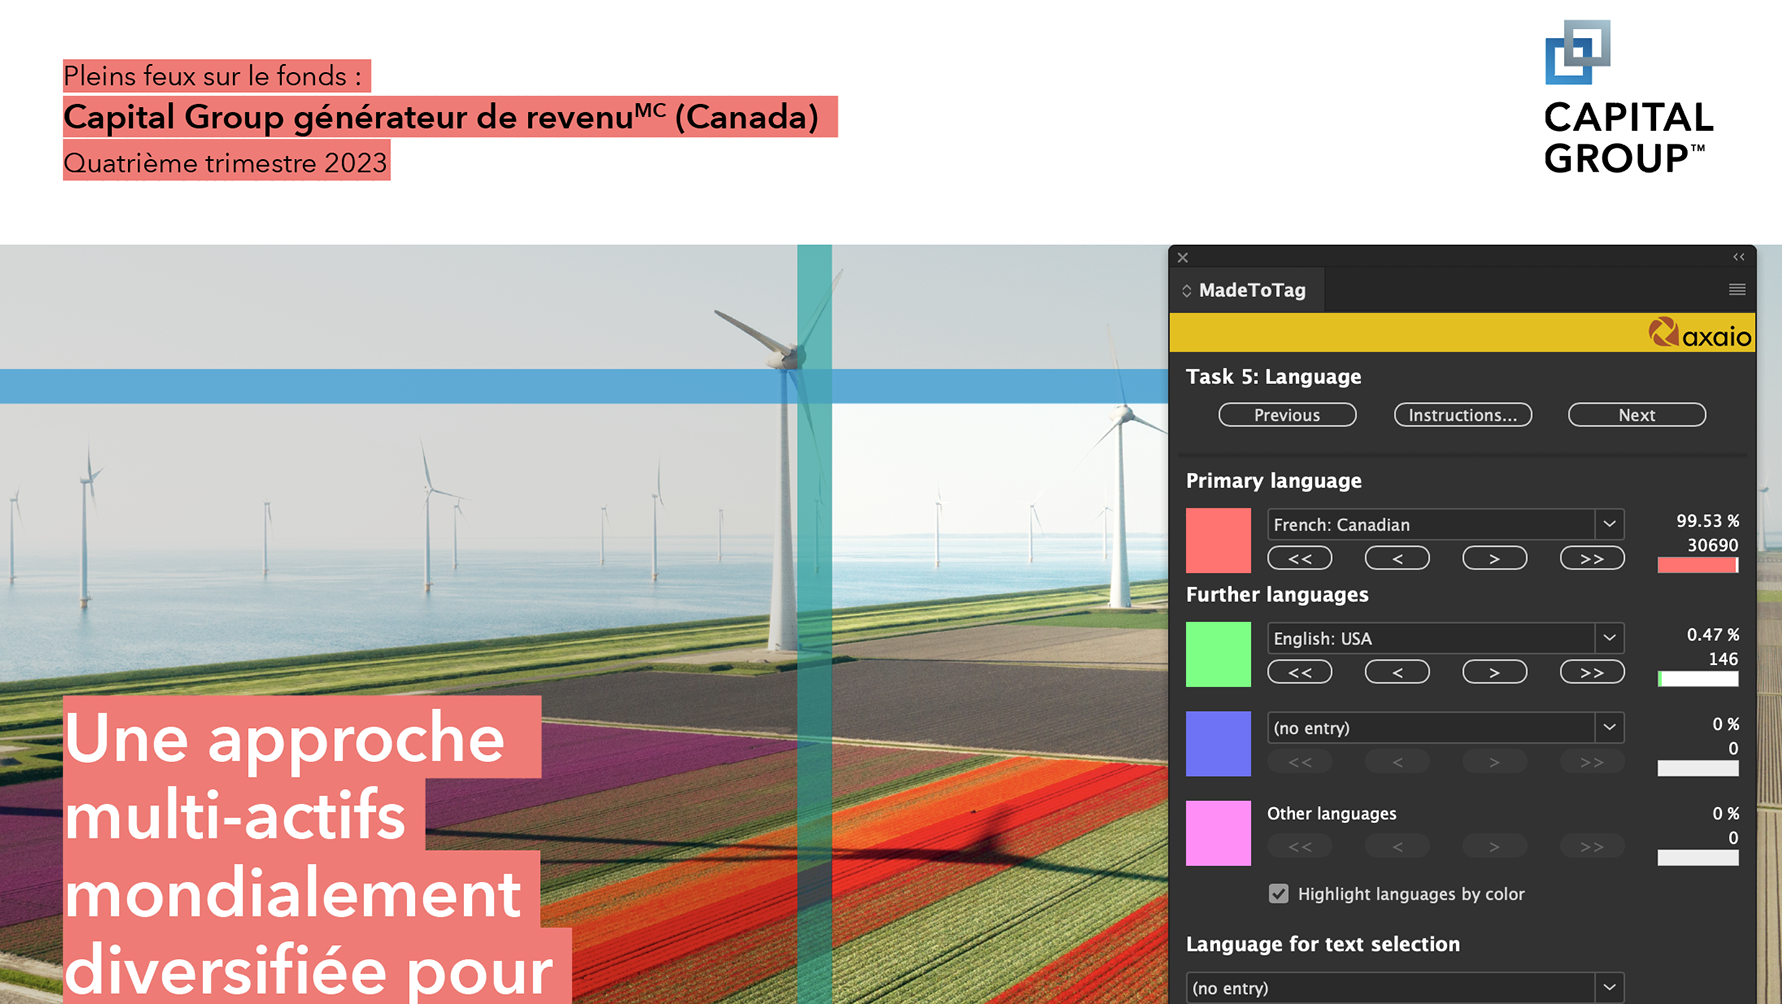Click the 'mondialement' headline line
The width and height of the screenshot is (1782, 1004).
coord(293,894)
